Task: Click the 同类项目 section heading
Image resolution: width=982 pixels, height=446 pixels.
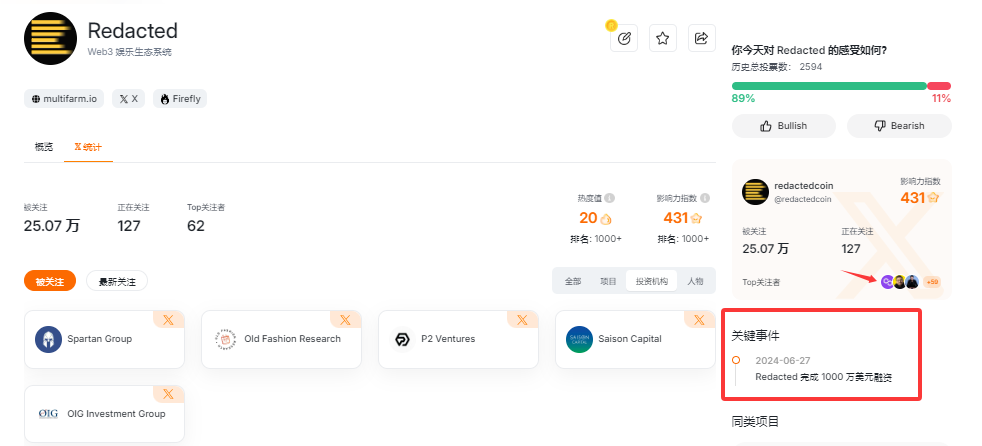Action: click(x=755, y=421)
